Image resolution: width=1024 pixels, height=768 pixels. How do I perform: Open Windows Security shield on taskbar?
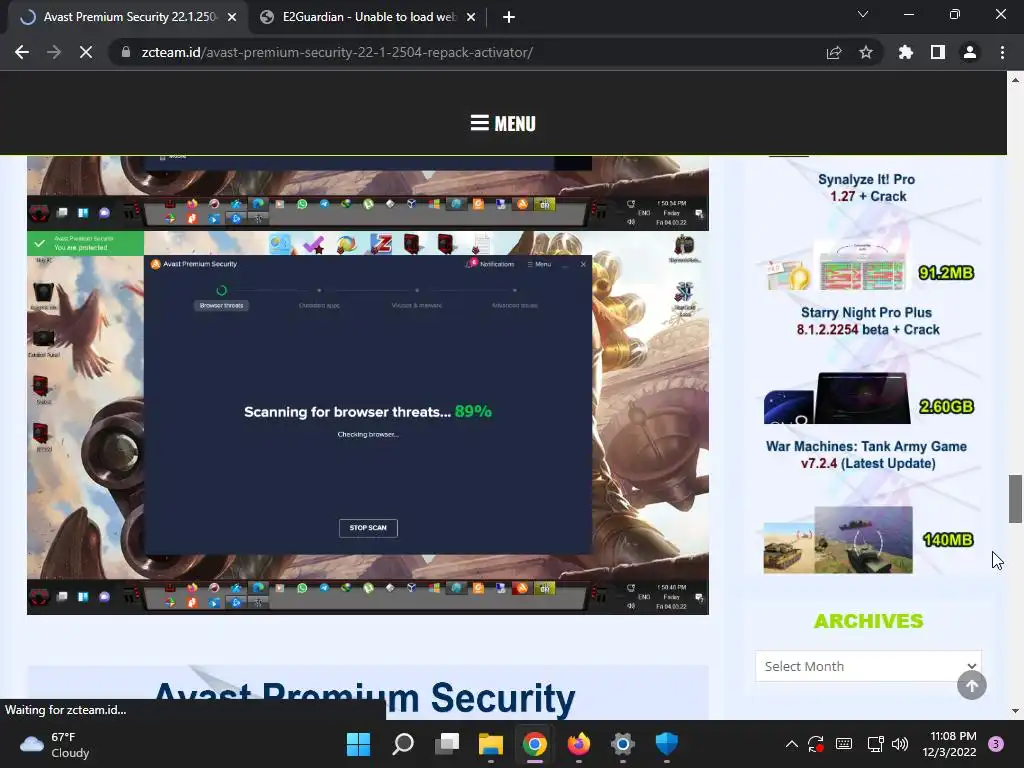[667, 744]
